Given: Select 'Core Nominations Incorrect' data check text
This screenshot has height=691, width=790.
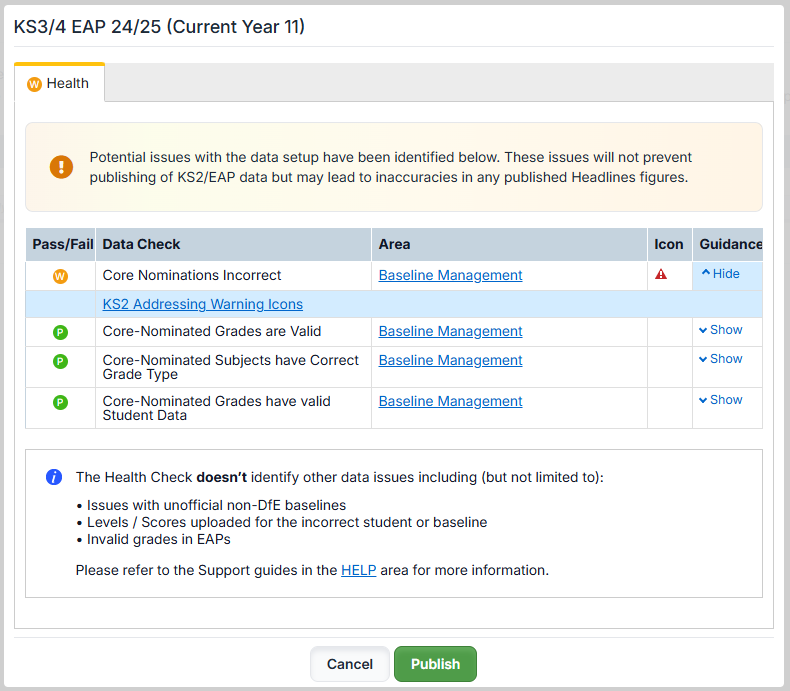Looking at the screenshot, I should pos(192,275).
